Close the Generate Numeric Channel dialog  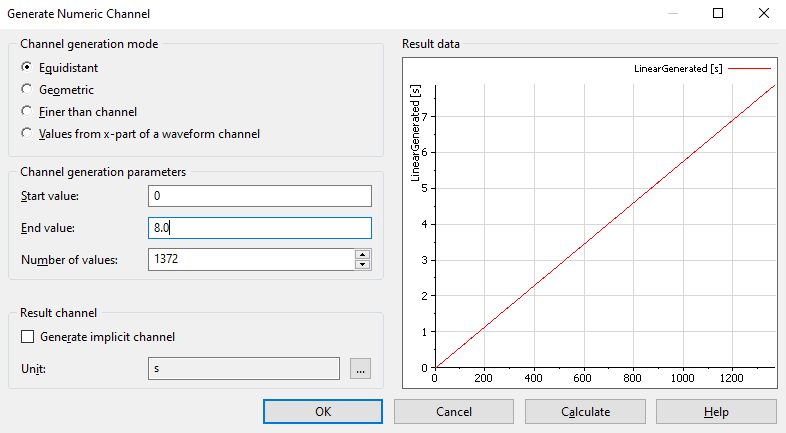(x=763, y=14)
